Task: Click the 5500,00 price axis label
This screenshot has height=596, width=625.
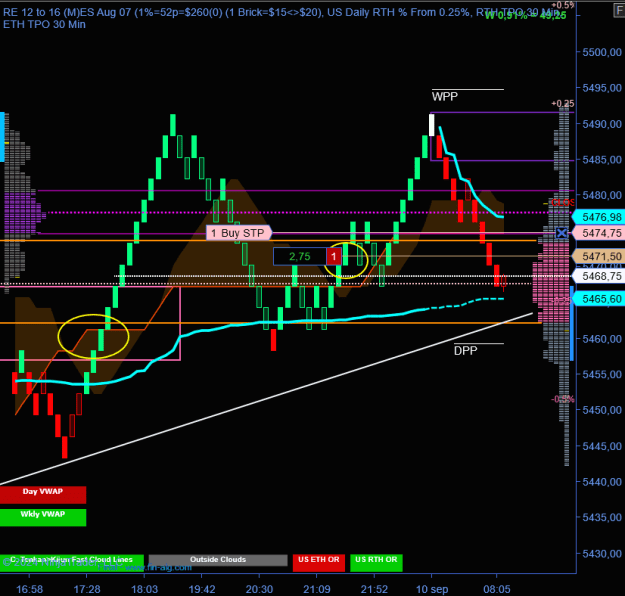Action: pyautogui.click(x=602, y=52)
